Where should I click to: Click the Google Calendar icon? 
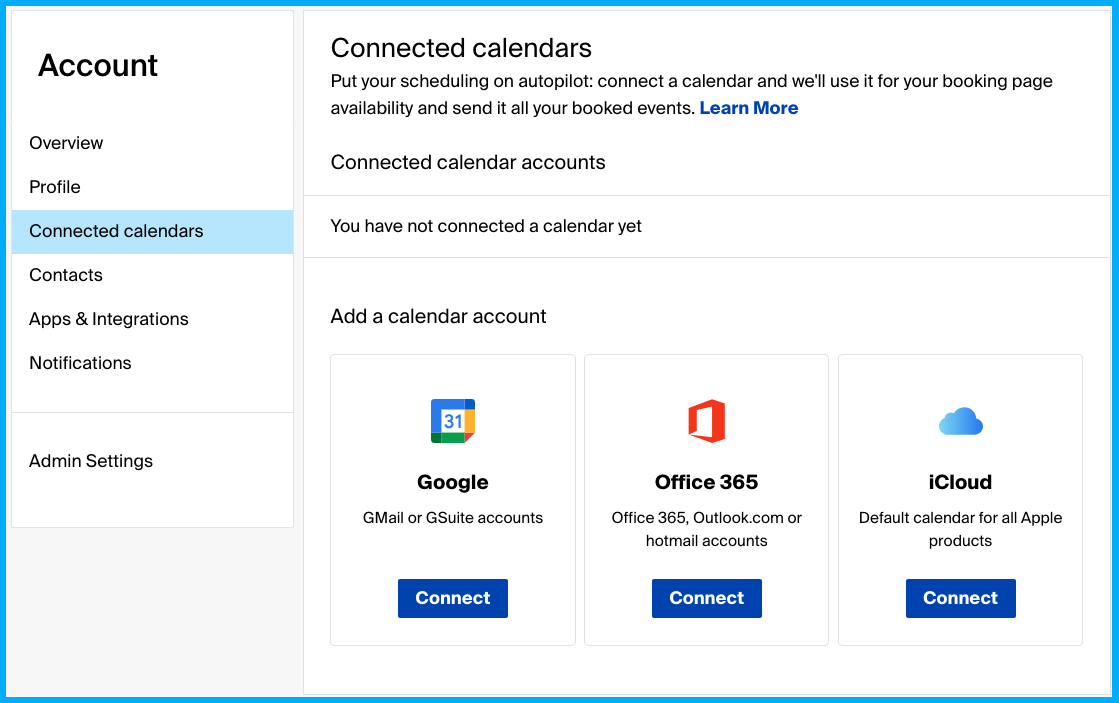[453, 421]
